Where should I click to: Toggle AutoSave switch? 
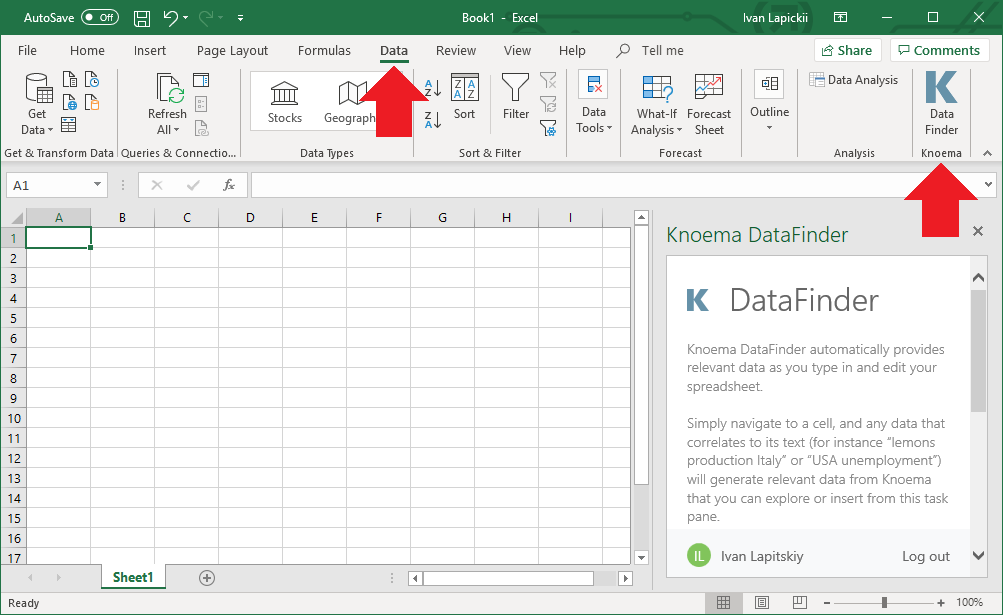click(x=100, y=18)
